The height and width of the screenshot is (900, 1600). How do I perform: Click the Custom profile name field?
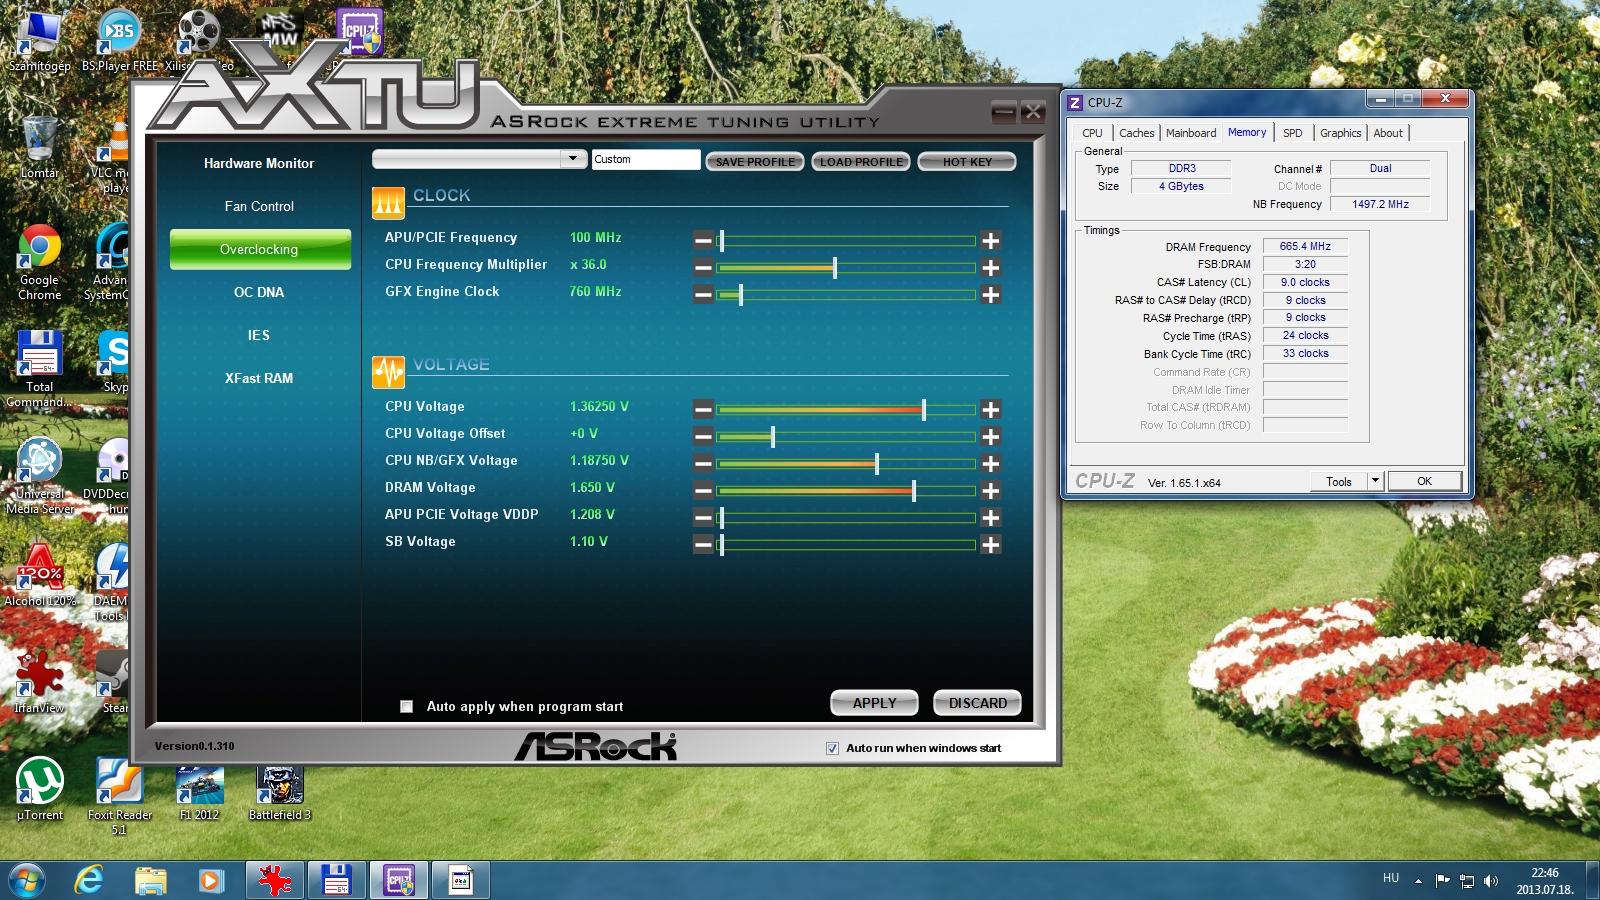pos(646,159)
